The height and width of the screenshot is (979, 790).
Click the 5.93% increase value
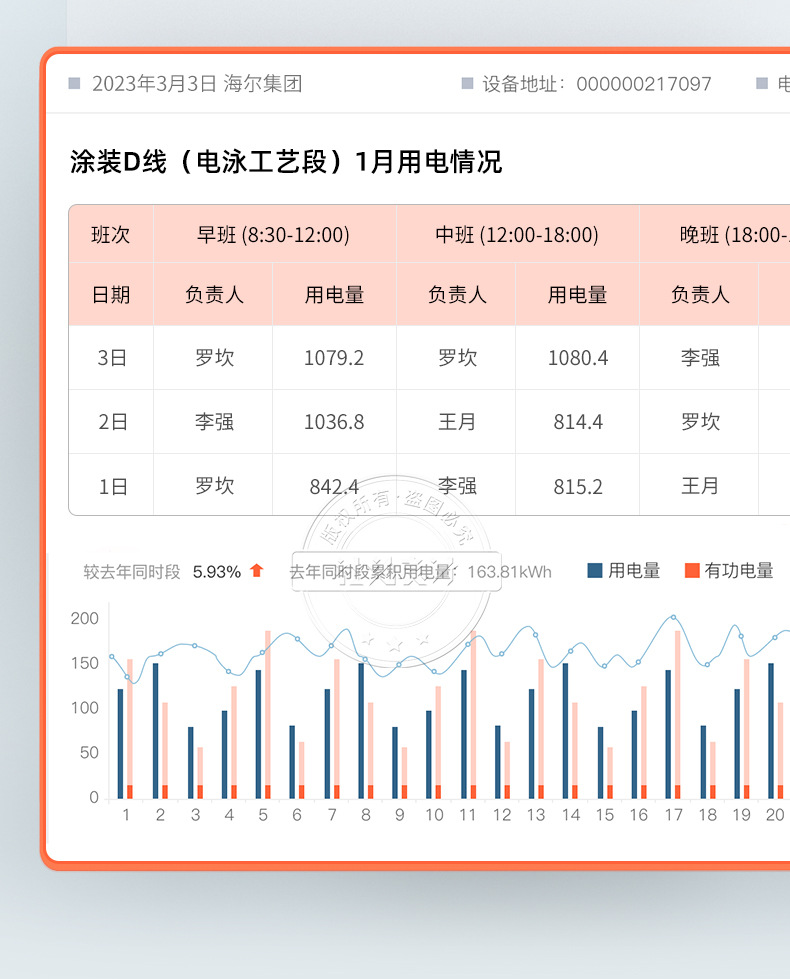217,572
